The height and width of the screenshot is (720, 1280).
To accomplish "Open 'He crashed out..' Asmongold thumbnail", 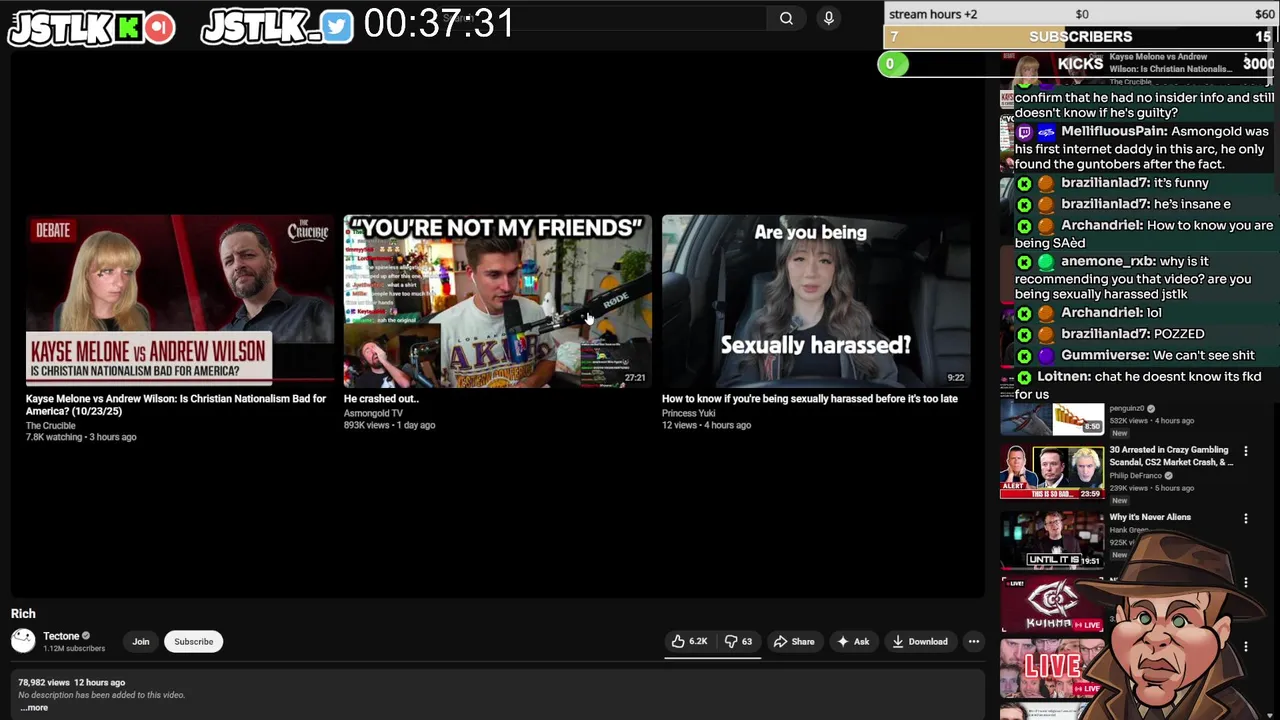I will (497, 301).
